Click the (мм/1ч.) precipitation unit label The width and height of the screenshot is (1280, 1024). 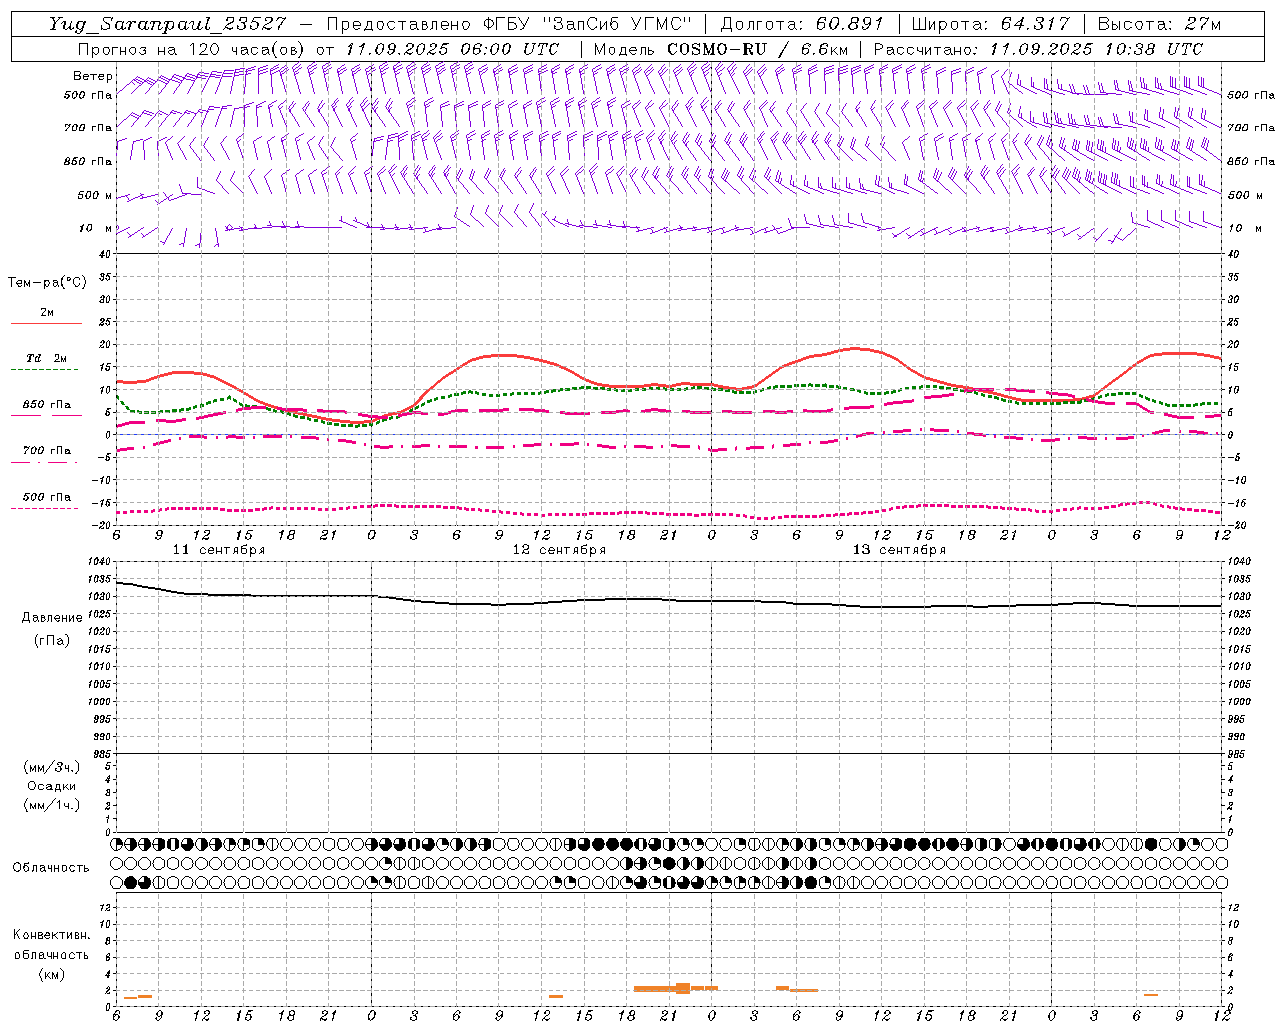[51, 805]
